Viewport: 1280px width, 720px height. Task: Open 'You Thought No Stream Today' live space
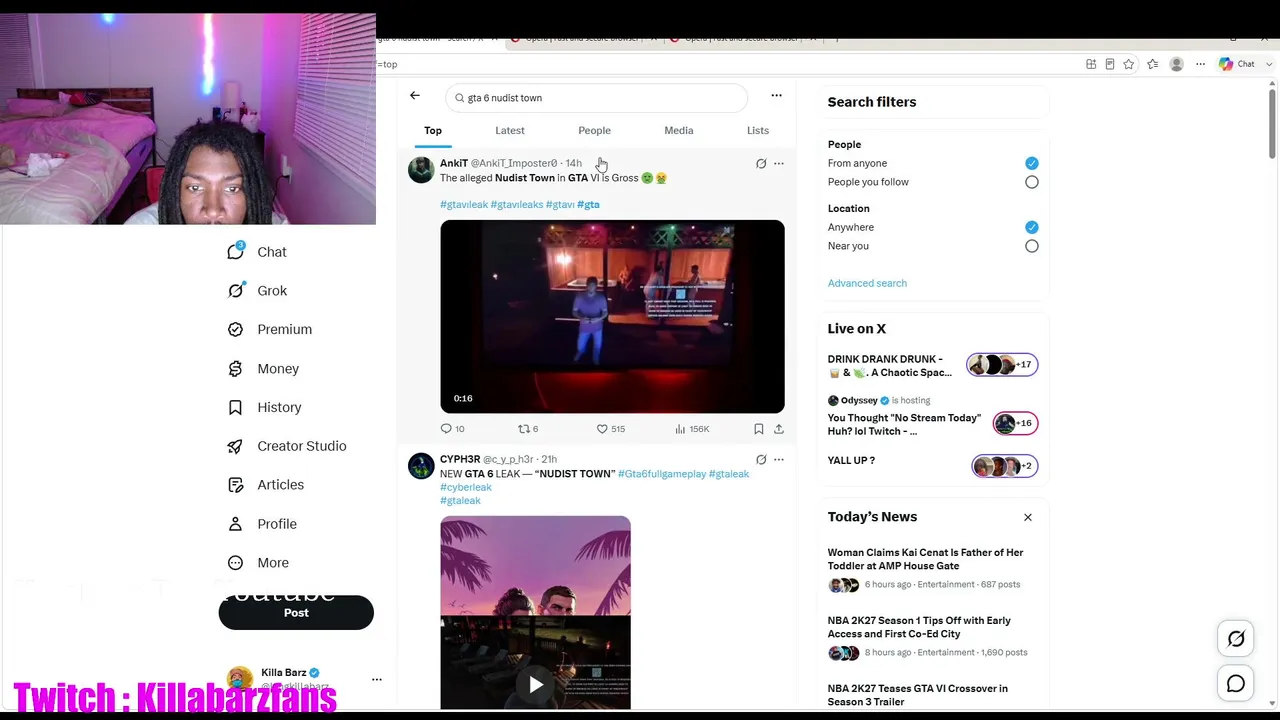point(933,417)
